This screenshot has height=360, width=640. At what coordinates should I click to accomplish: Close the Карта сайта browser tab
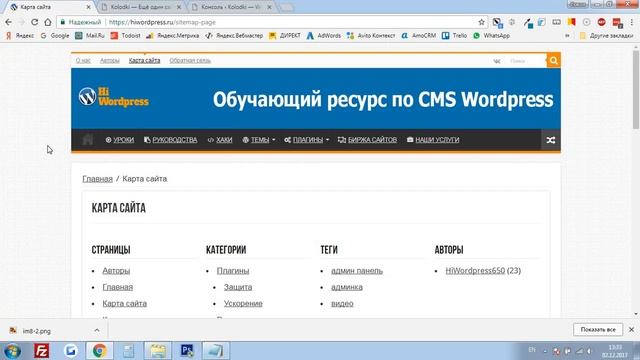click(x=89, y=7)
